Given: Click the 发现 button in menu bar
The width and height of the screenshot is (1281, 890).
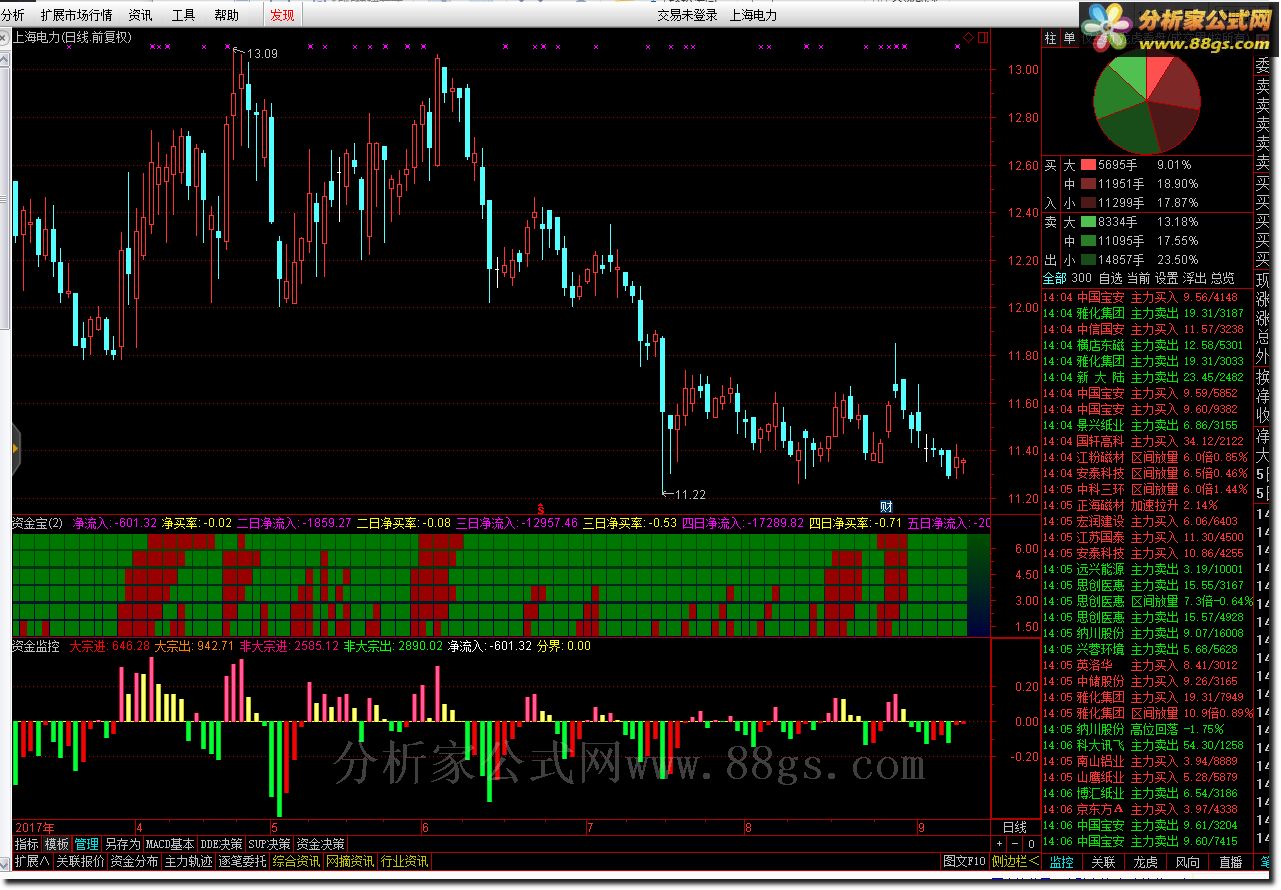Looking at the screenshot, I should click(x=282, y=15).
